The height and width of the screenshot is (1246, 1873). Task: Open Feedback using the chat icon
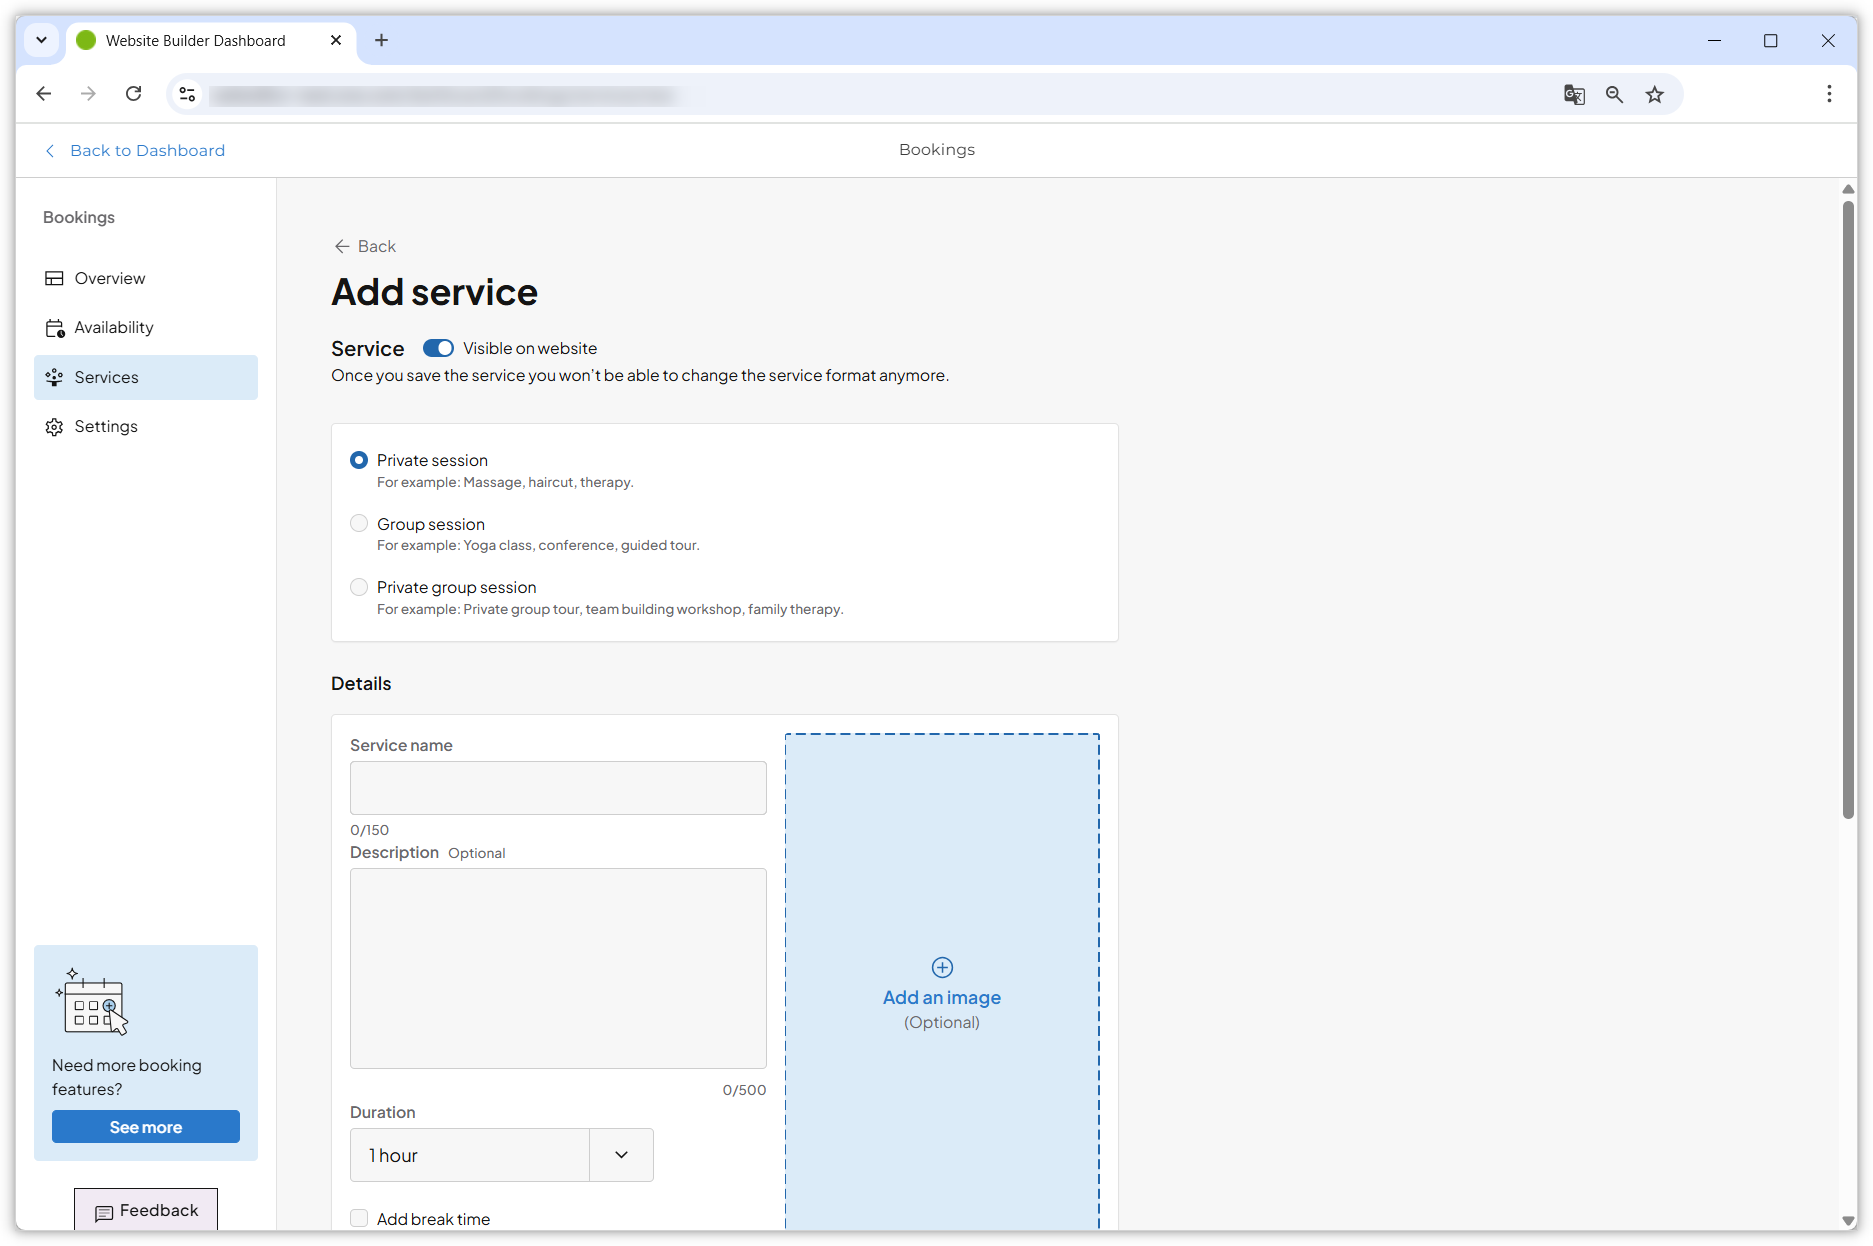(x=106, y=1214)
